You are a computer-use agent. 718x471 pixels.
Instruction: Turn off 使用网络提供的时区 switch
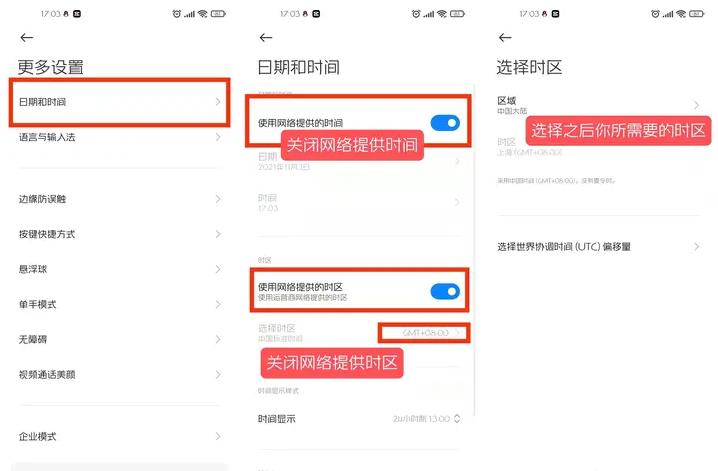pyautogui.click(x=445, y=291)
